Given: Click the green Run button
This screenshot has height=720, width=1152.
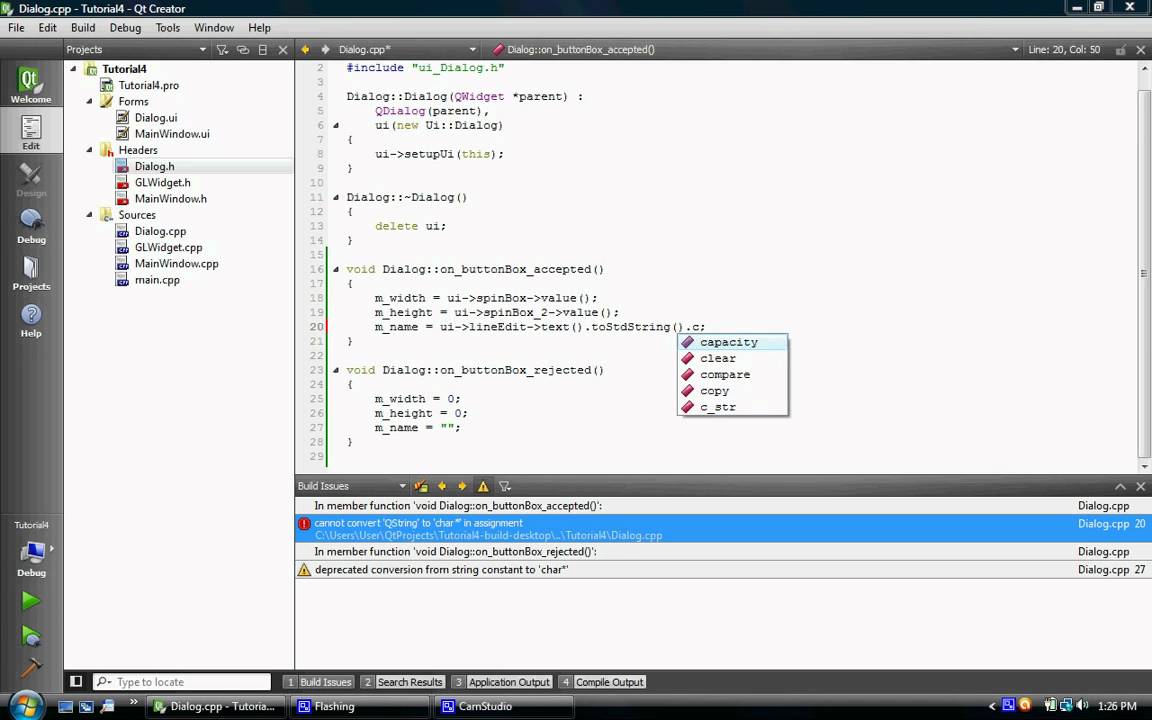Looking at the screenshot, I should [31, 600].
